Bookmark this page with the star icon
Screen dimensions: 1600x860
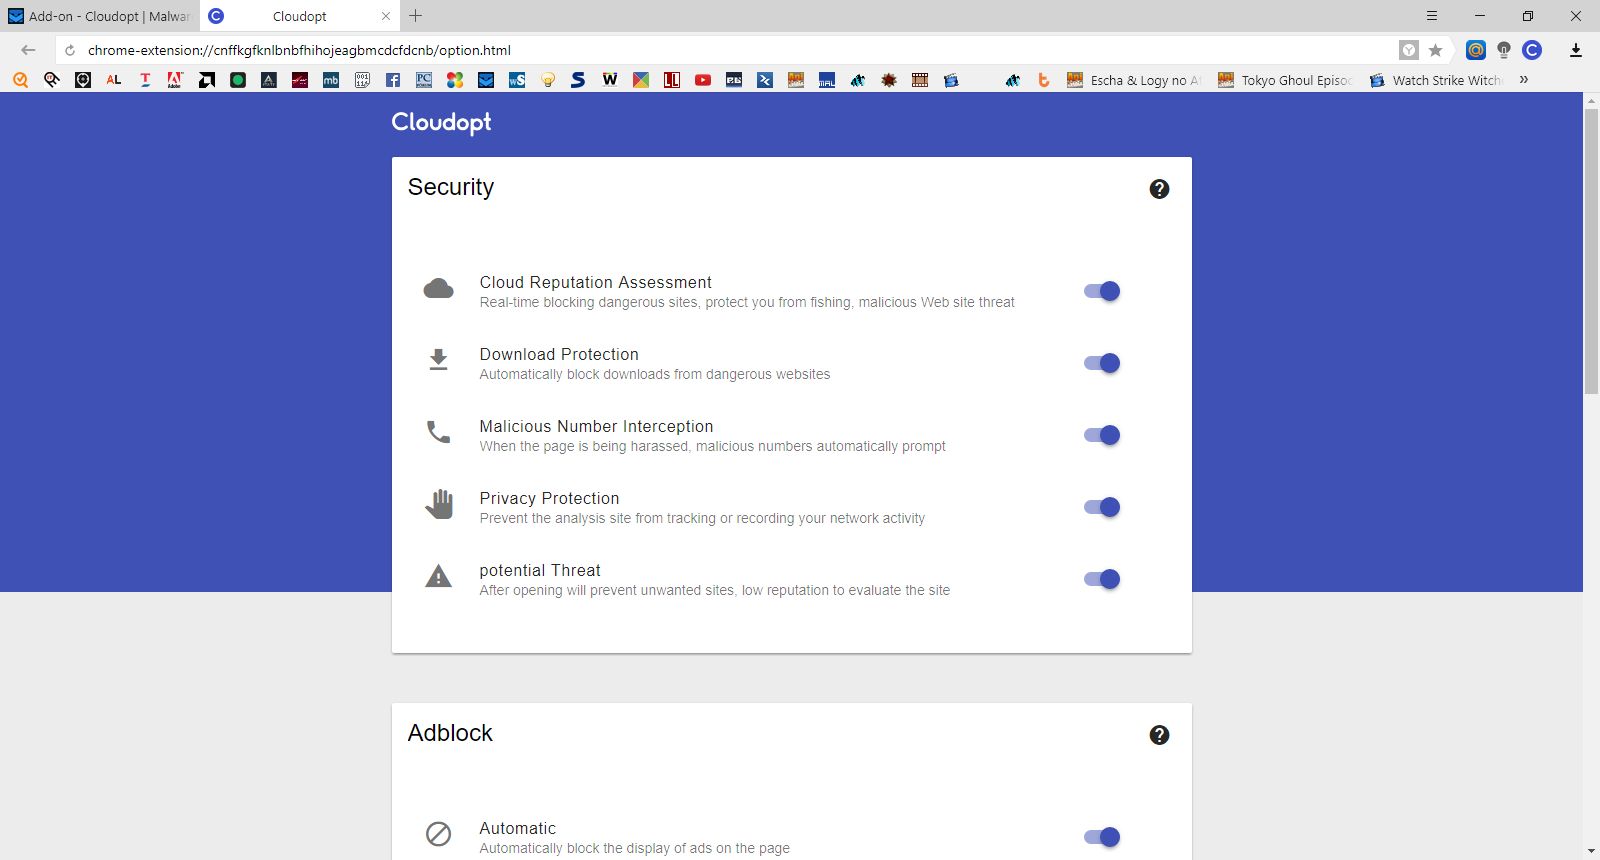coord(1435,50)
